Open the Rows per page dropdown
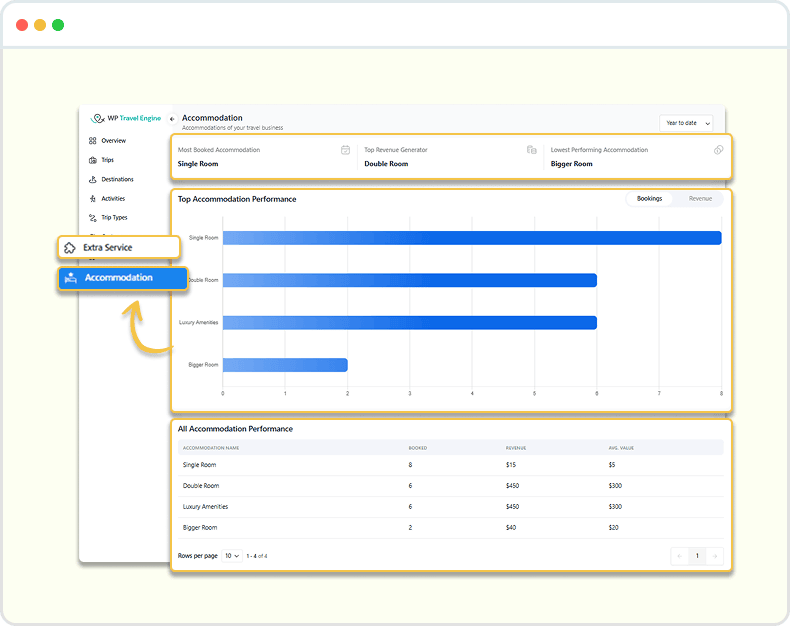Screen dimensions: 790x626 click(x=232, y=556)
